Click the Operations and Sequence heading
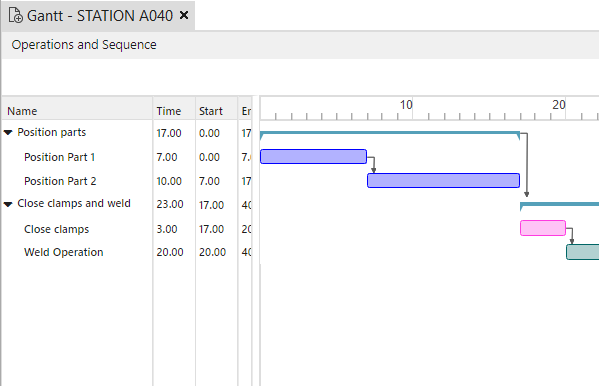 (84, 45)
